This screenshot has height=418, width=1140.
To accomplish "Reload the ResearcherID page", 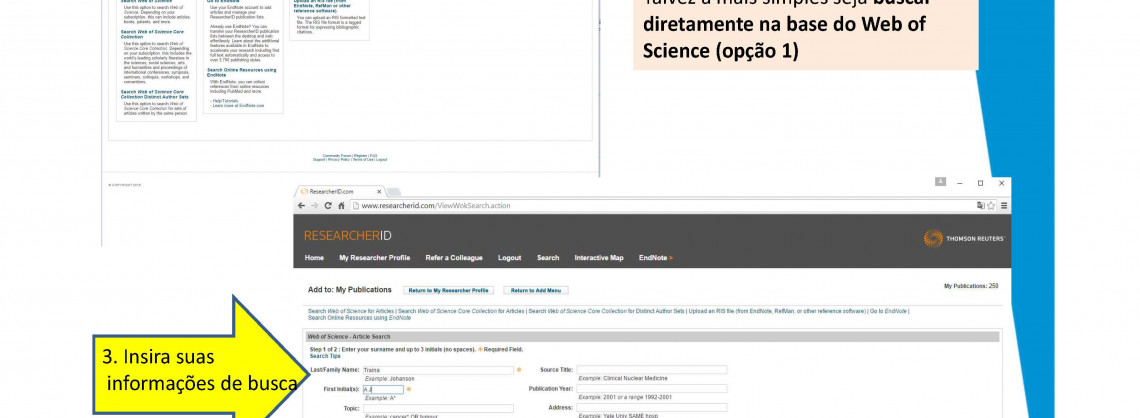I will [328, 206].
